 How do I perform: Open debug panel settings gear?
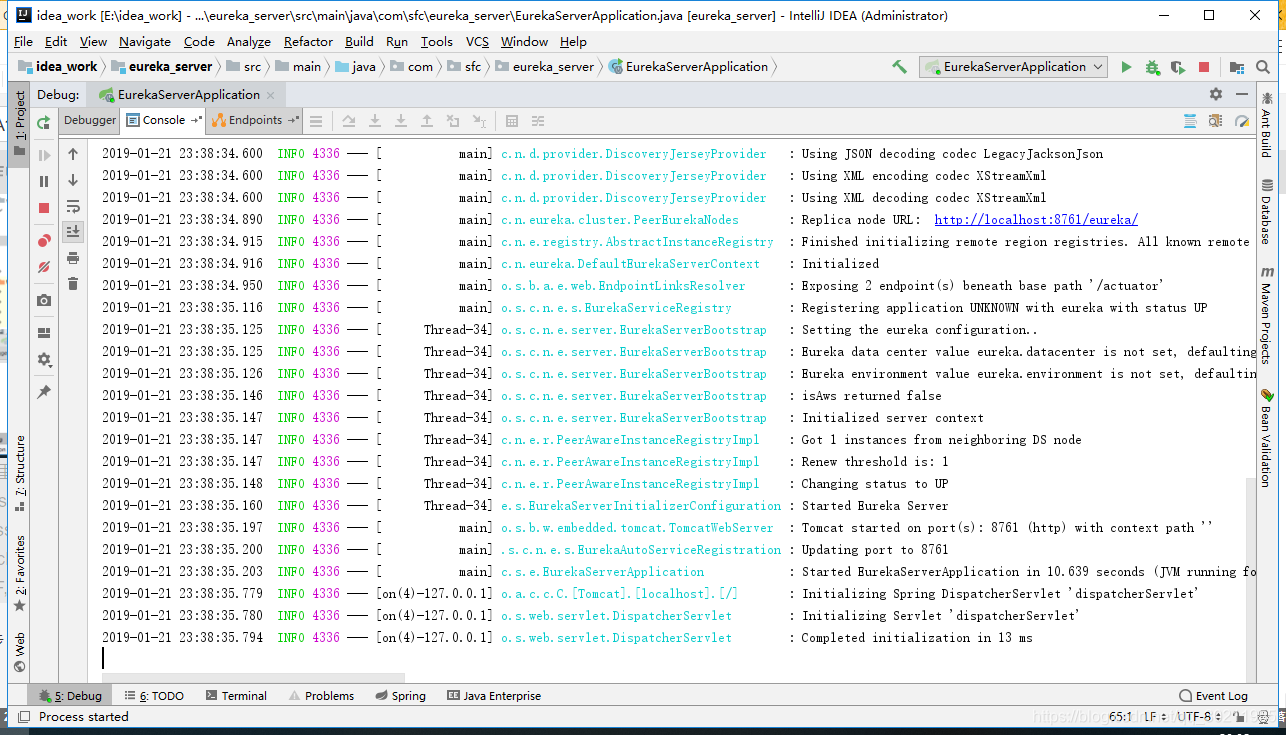pos(1216,94)
